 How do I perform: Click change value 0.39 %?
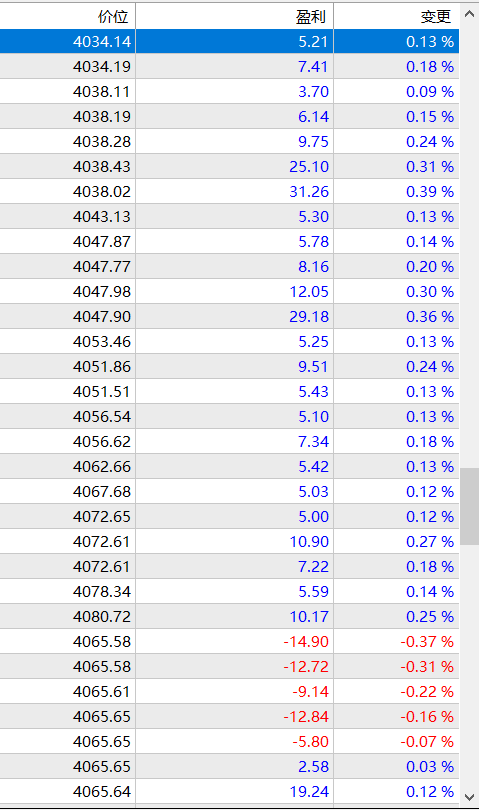[430, 192]
